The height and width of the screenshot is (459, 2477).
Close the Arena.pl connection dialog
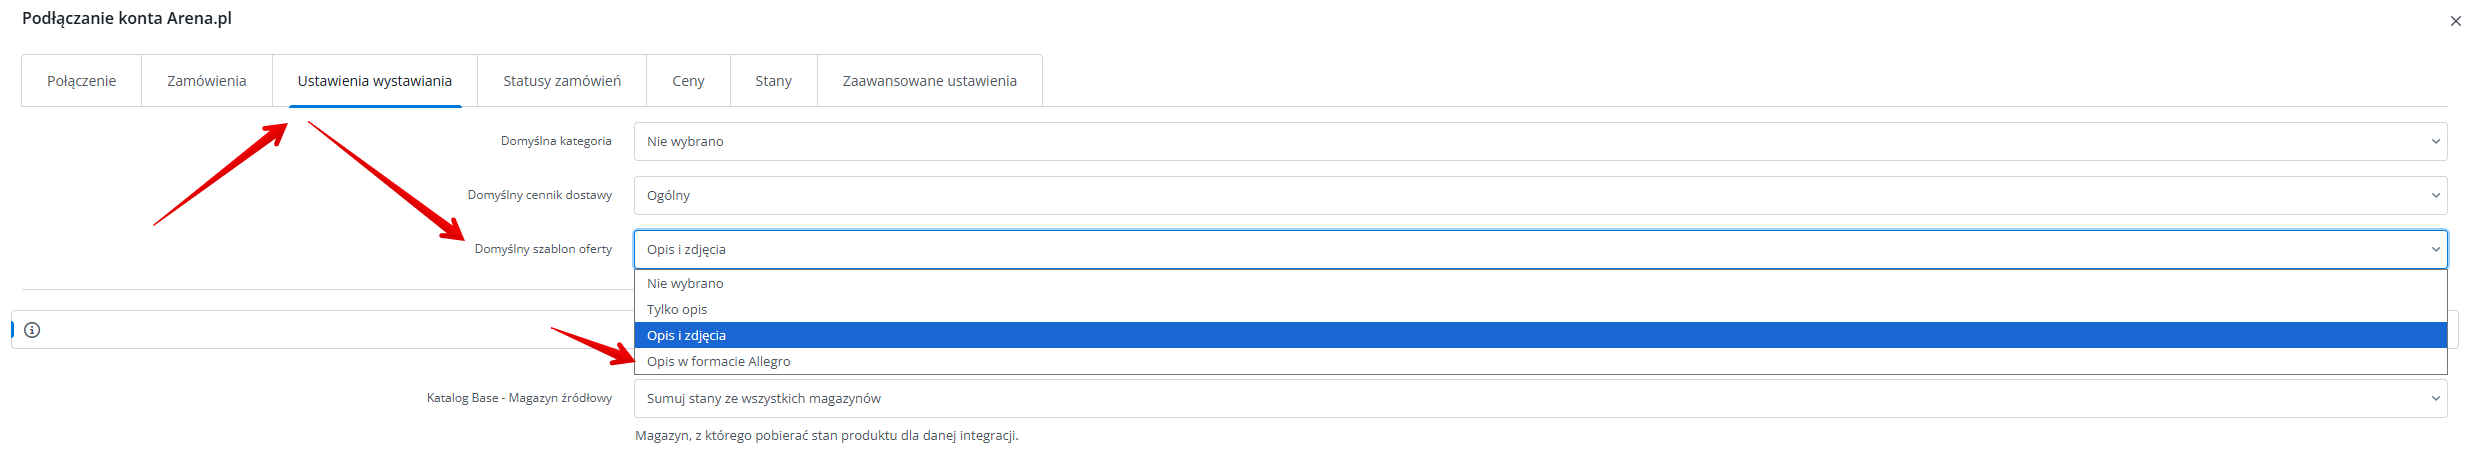[x=2455, y=21]
